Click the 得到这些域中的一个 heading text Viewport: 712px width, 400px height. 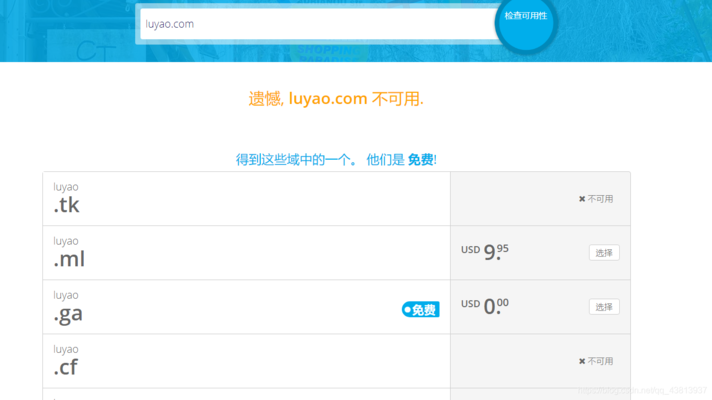tap(293, 159)
